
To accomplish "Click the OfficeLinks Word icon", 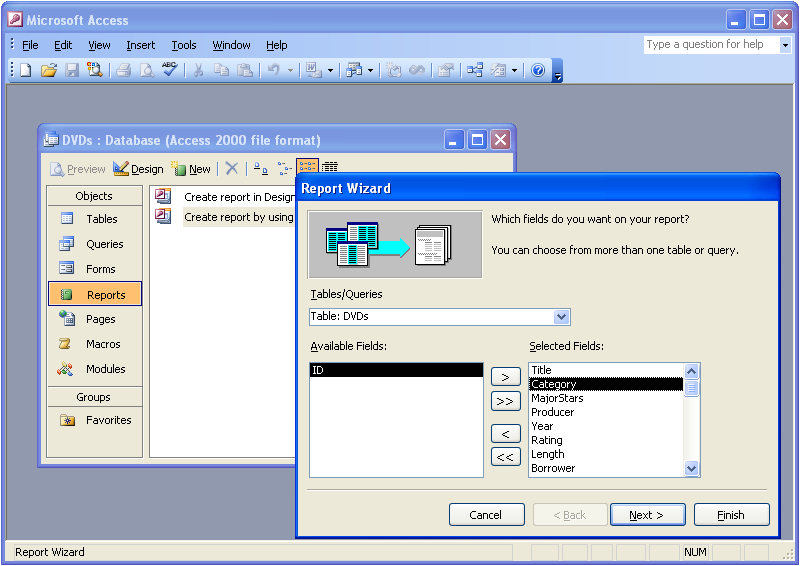I will click(313, 70).
